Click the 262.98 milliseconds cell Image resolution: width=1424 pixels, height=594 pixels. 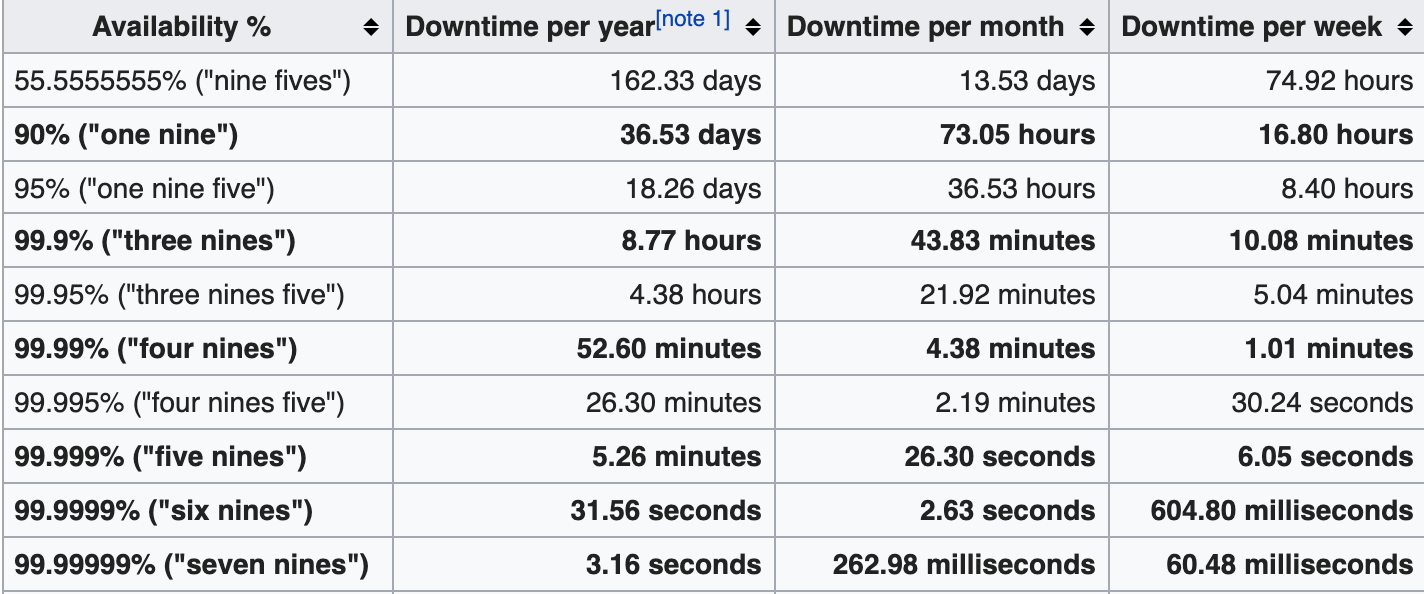[942, 565]
